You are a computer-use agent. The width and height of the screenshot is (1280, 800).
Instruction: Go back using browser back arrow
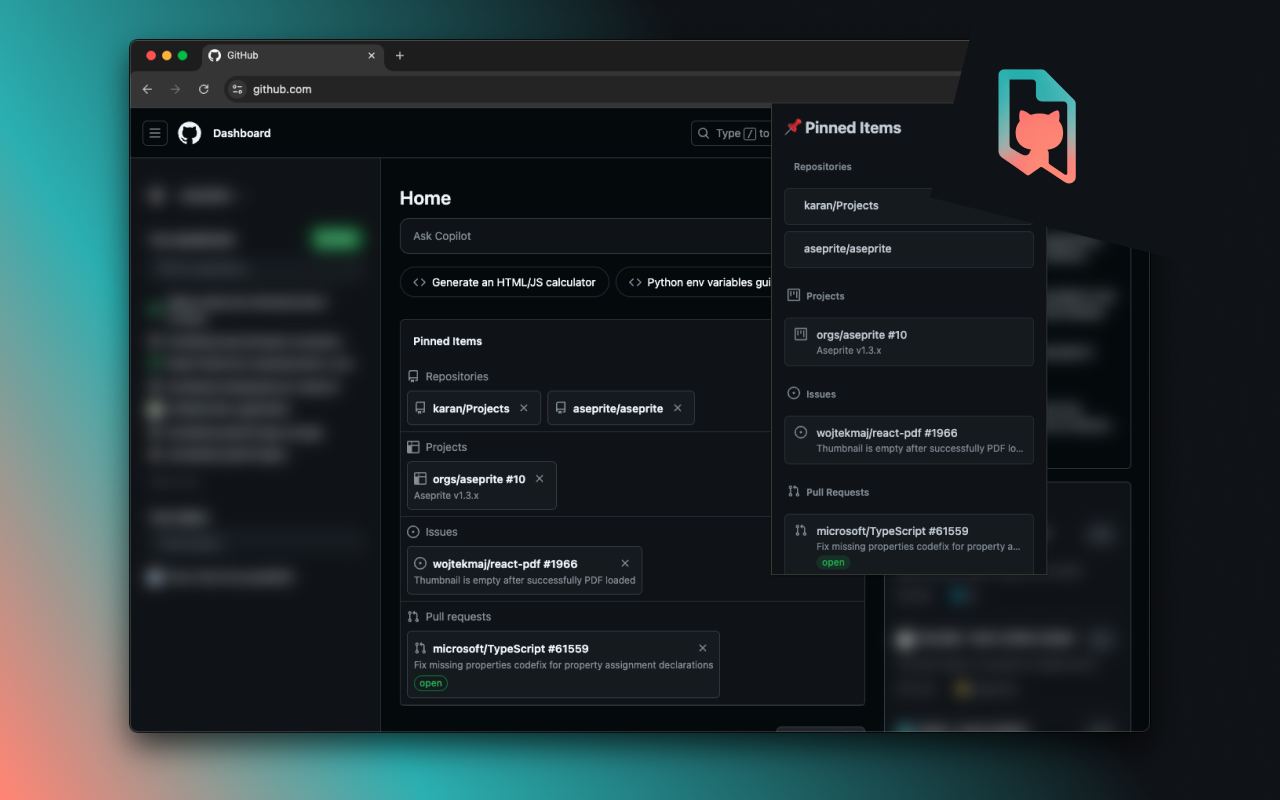pyautogui.click(x=148, y=89)
